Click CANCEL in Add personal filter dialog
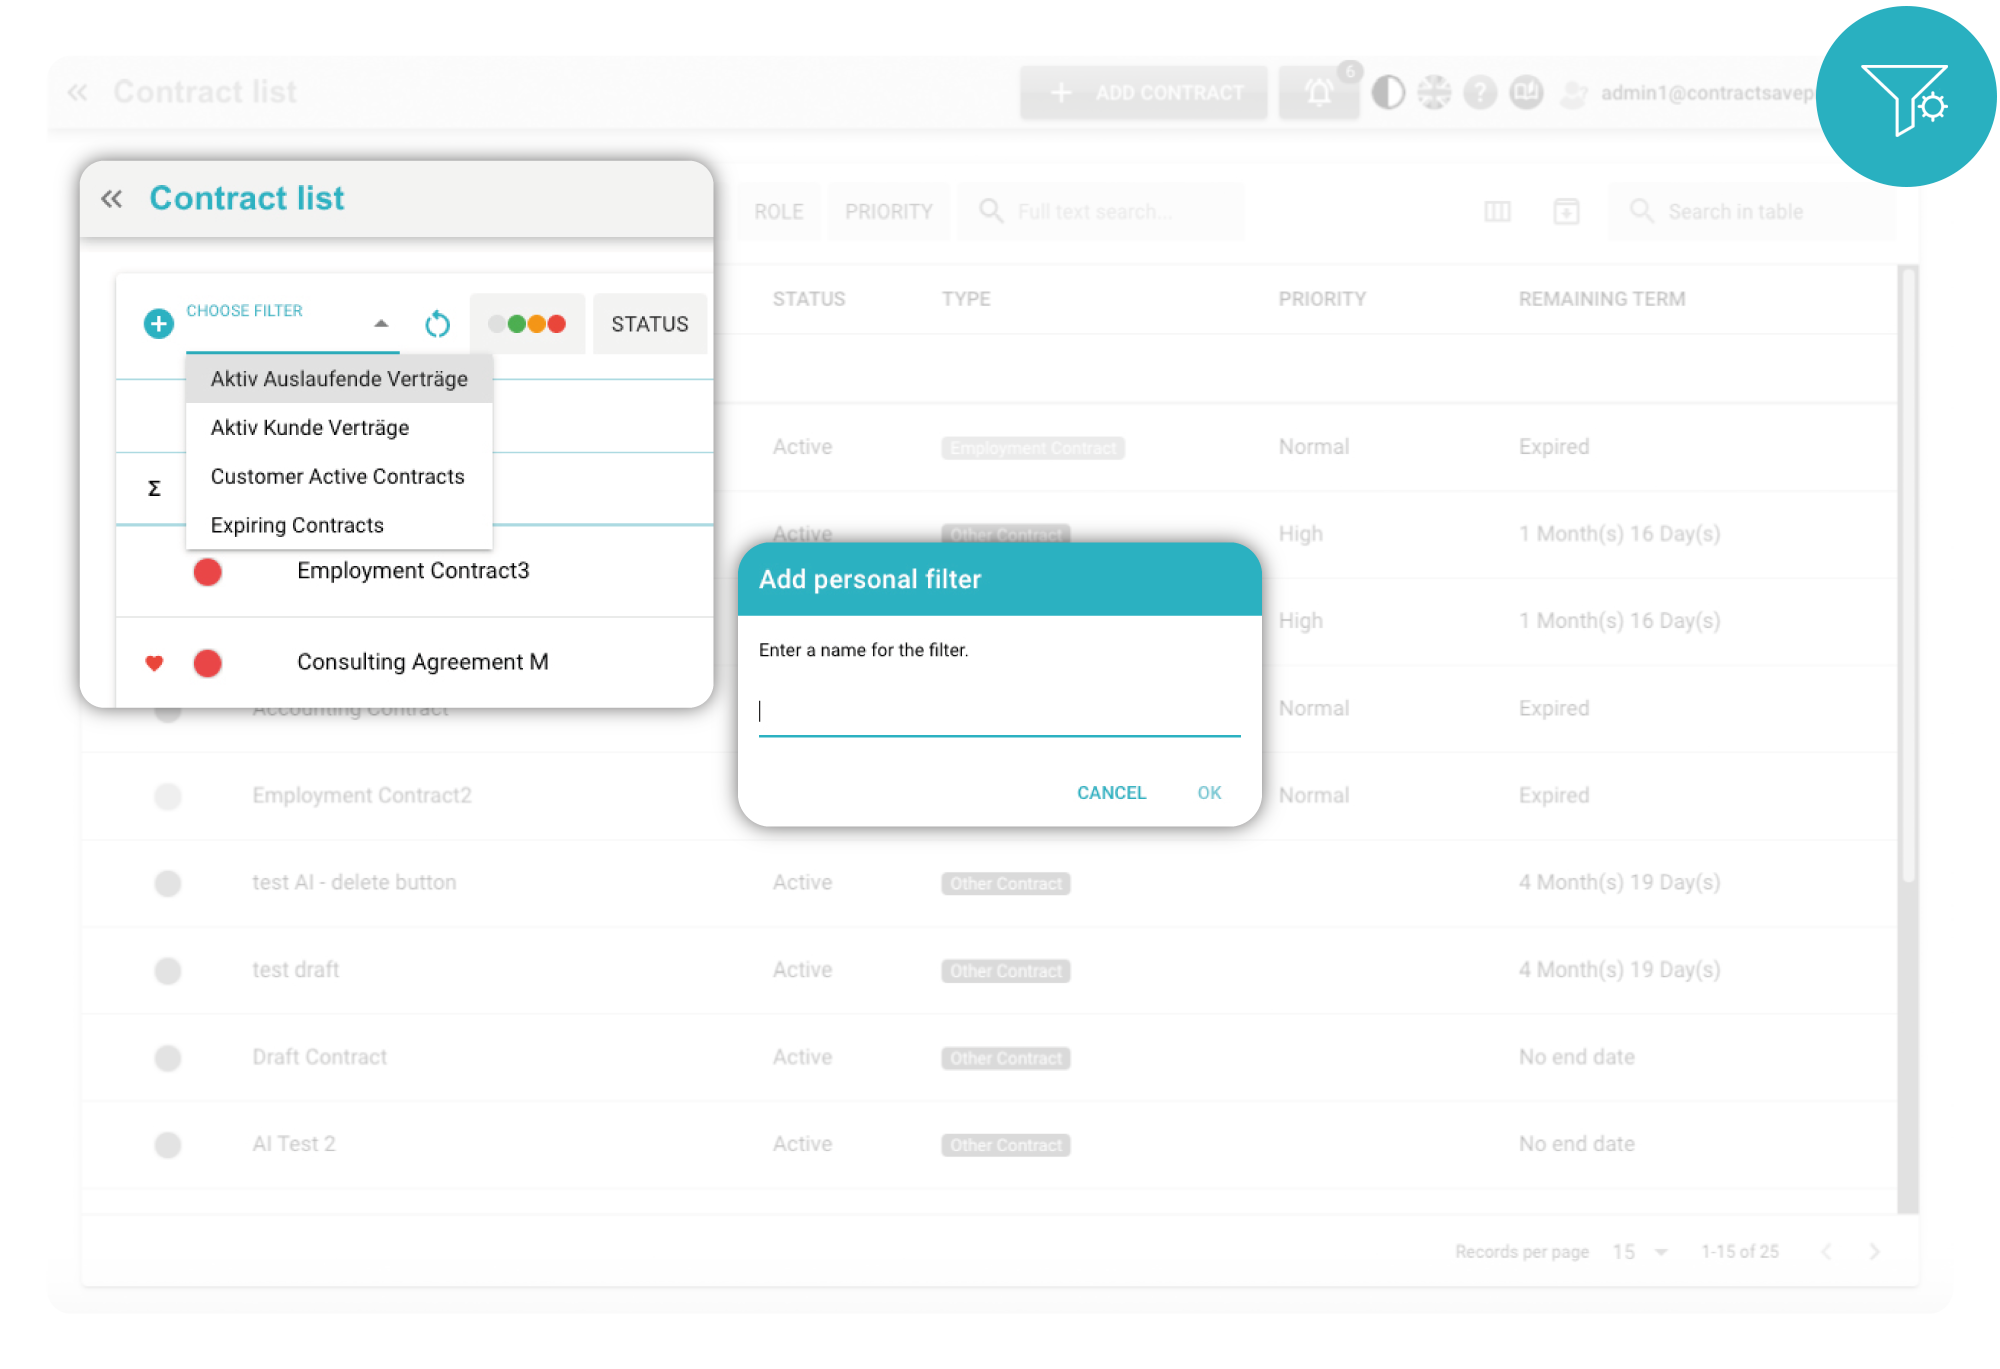 tap(1111, 793)
